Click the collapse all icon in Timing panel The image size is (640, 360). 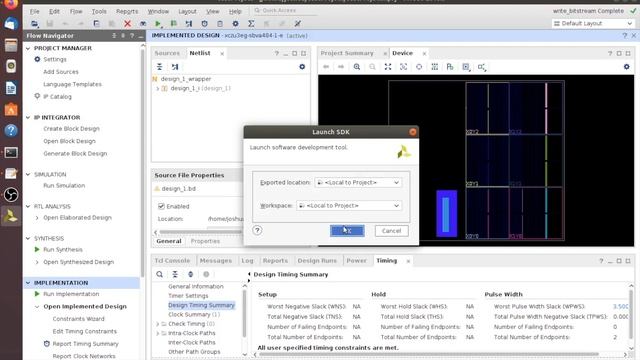click(175, 274)
